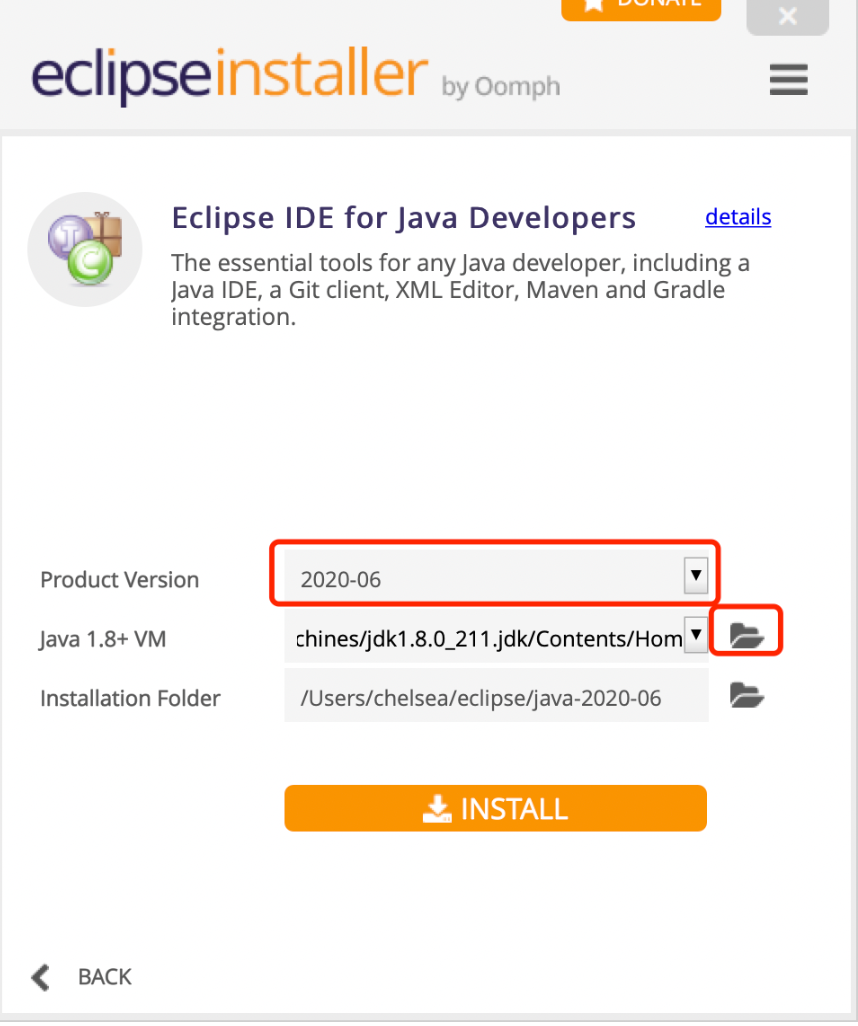Browse for Installation Folder icon
This screenshot has width=858, height=1026.
(x=746, y=695)
